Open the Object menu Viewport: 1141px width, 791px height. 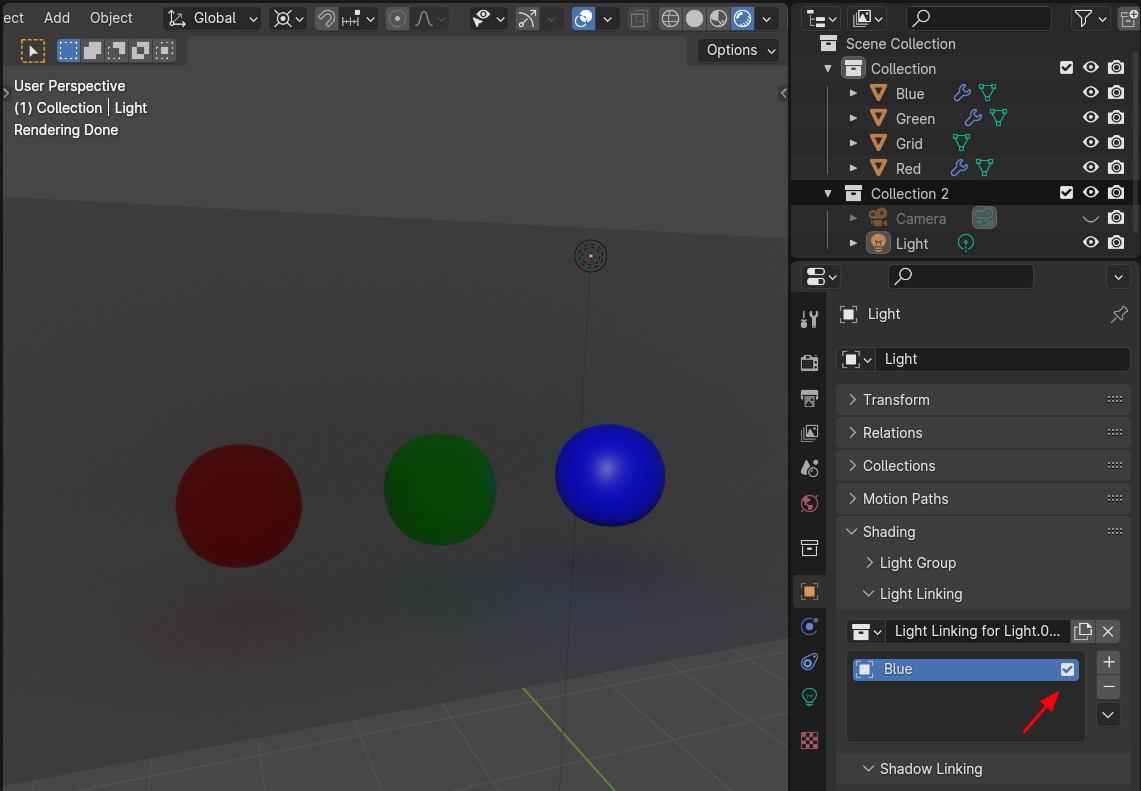click(x=111, y=17)
